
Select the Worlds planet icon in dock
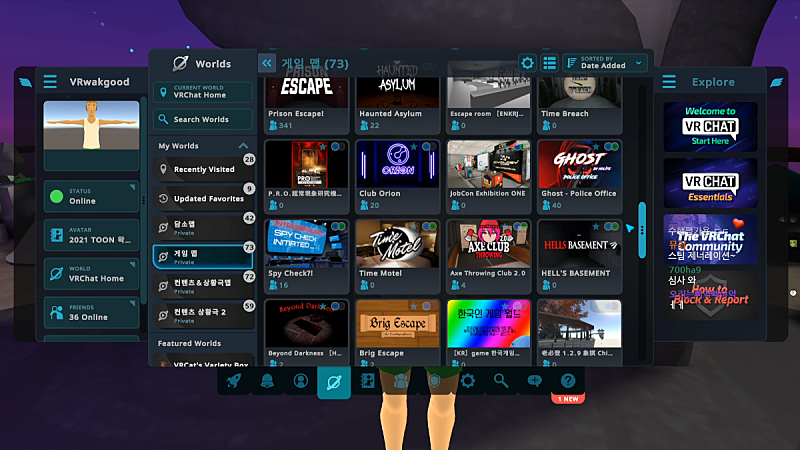(334, 382)
